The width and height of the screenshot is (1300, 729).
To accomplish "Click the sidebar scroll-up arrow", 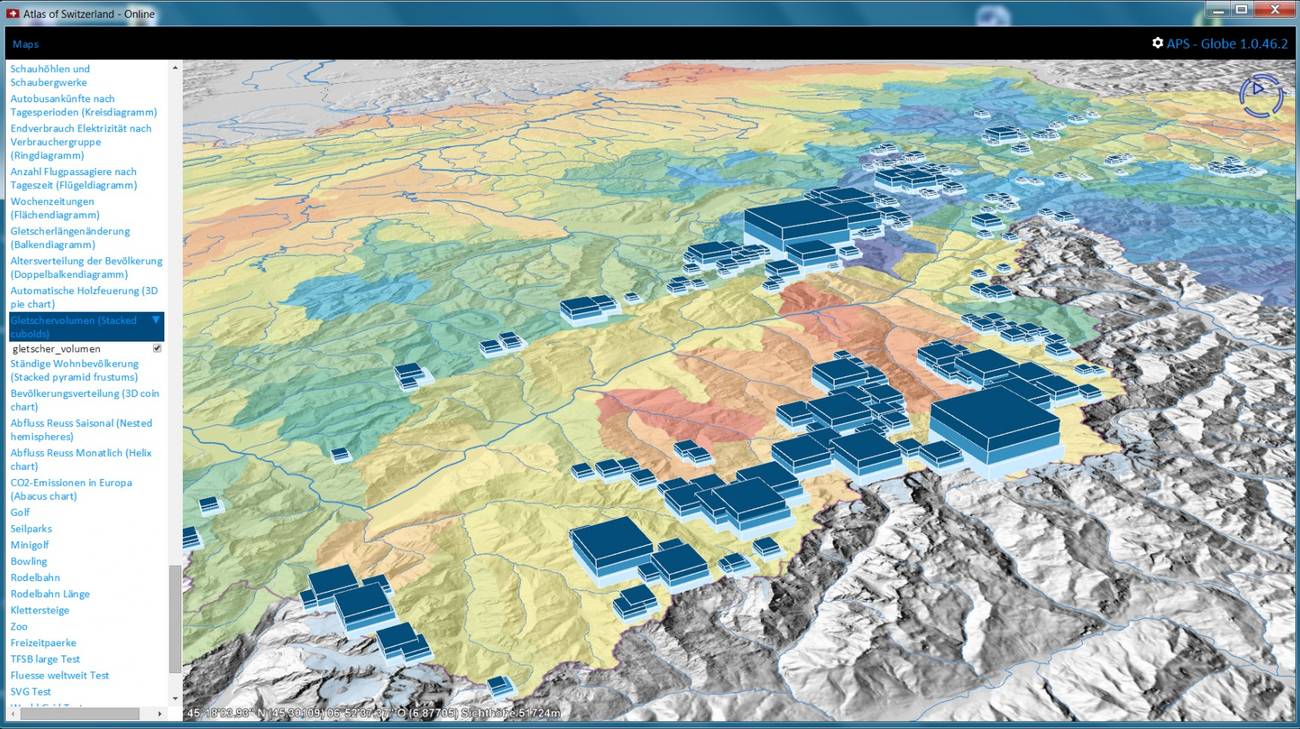I will click(175, 68).
